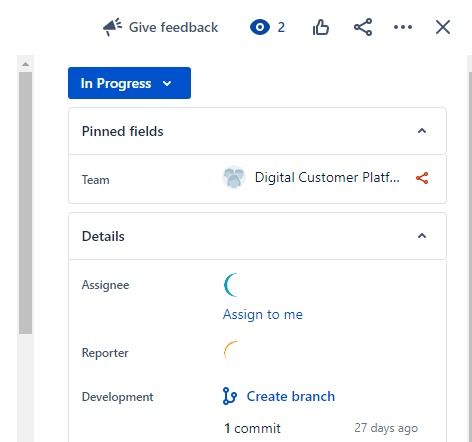The image size is (472, 442).
Task: Open the share issue icon
Action: [x=363, y=27]
